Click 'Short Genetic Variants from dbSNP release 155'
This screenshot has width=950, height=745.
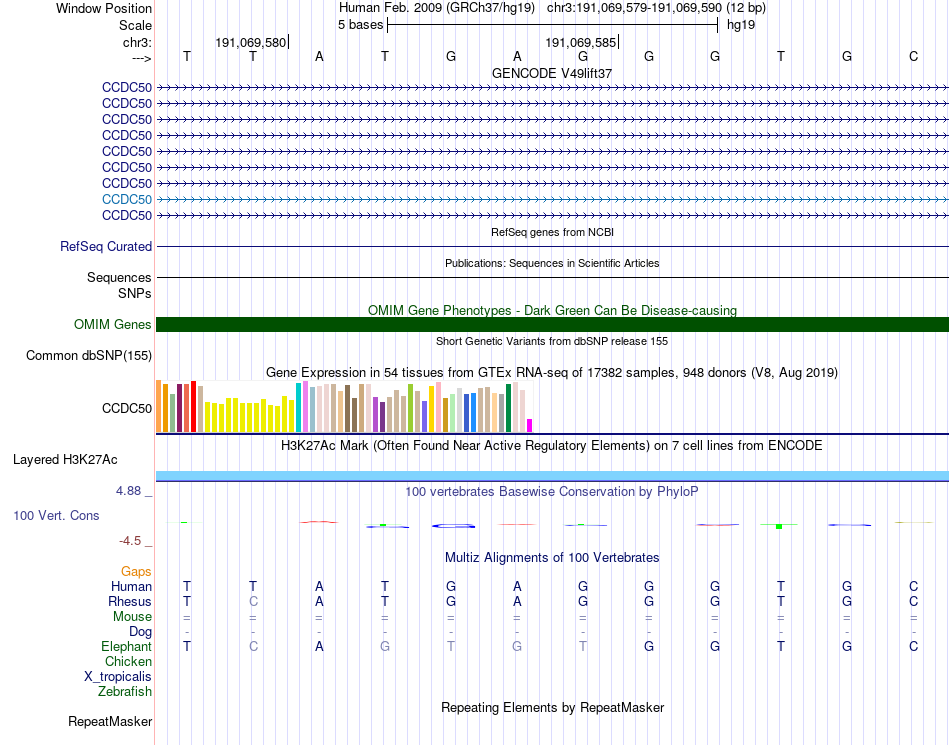point(552,341)
